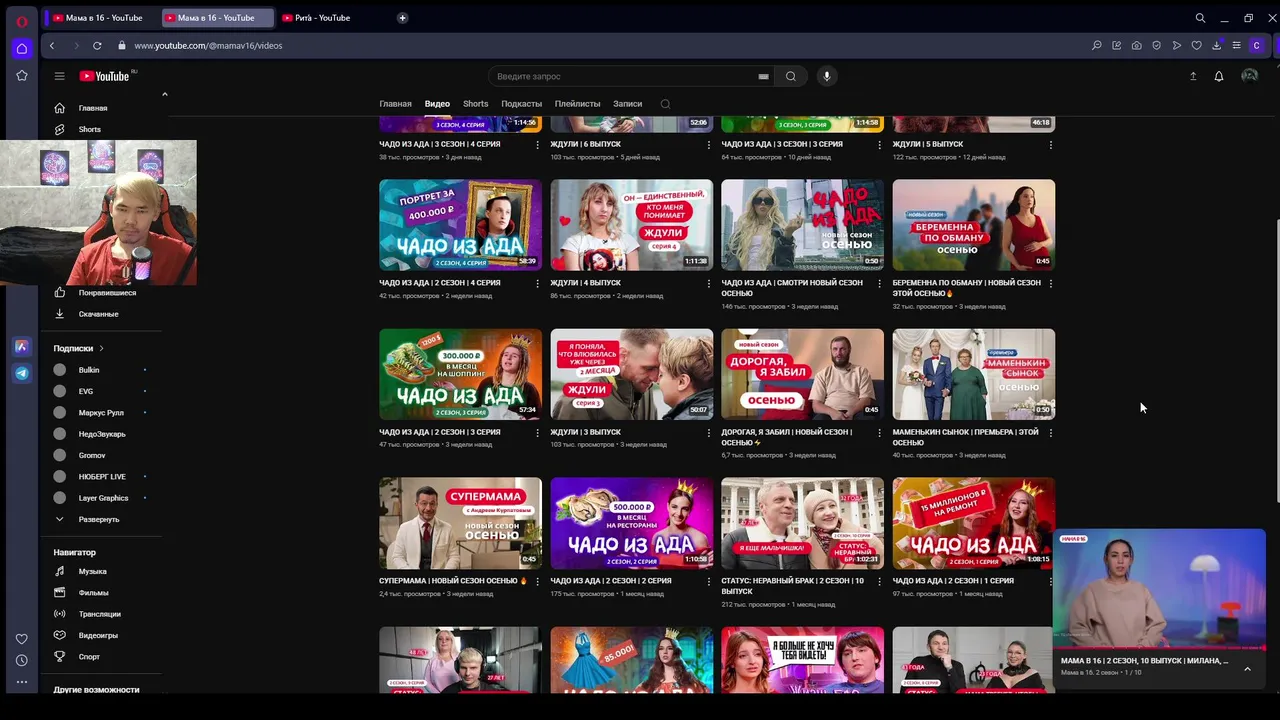1280x720 pixels.
Task: Open Opera sidebar history clock icon
Action: click(21, 660)
